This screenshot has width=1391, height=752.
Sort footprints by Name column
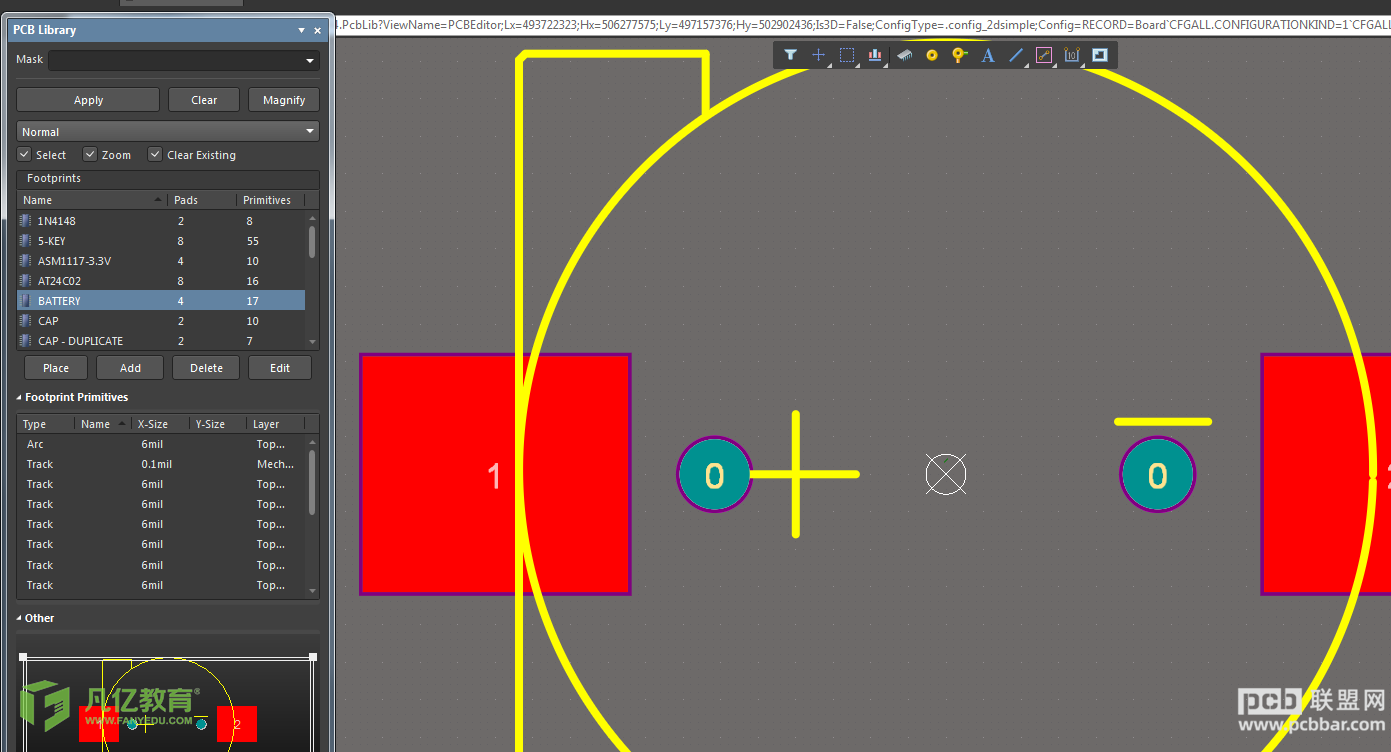coord(92,200)
